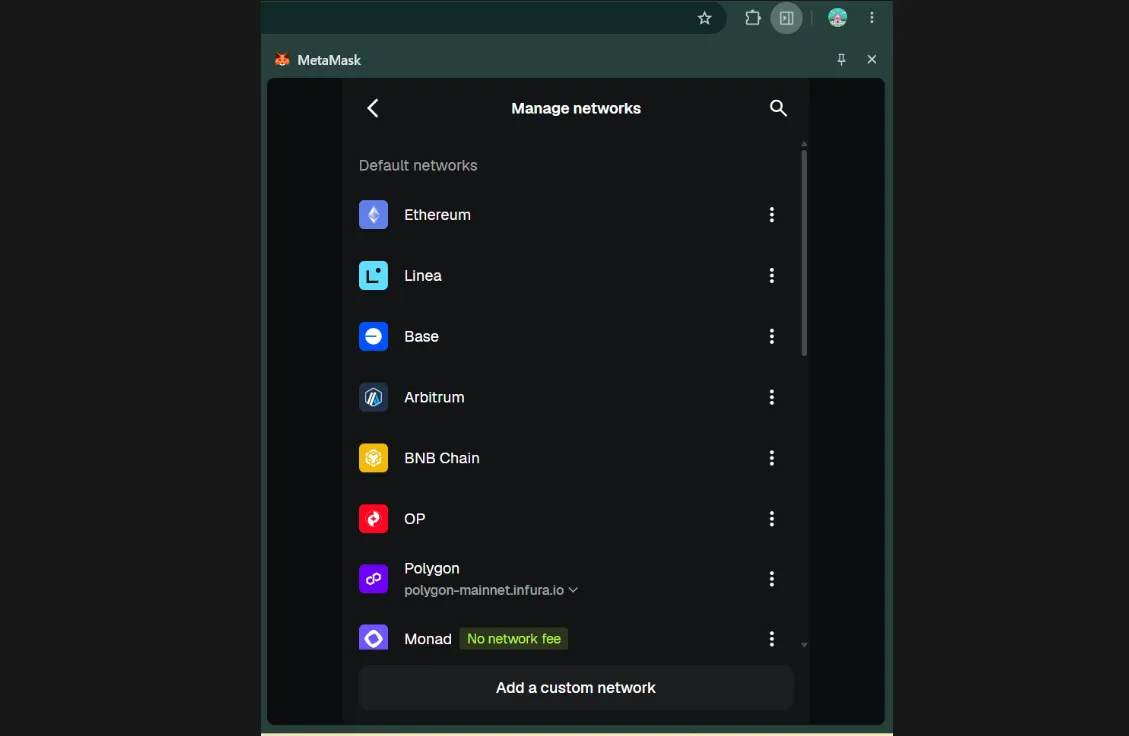Click the Ethereum network logo
This screenshot has height=736, width=1129.
click(x=373, y=215)
